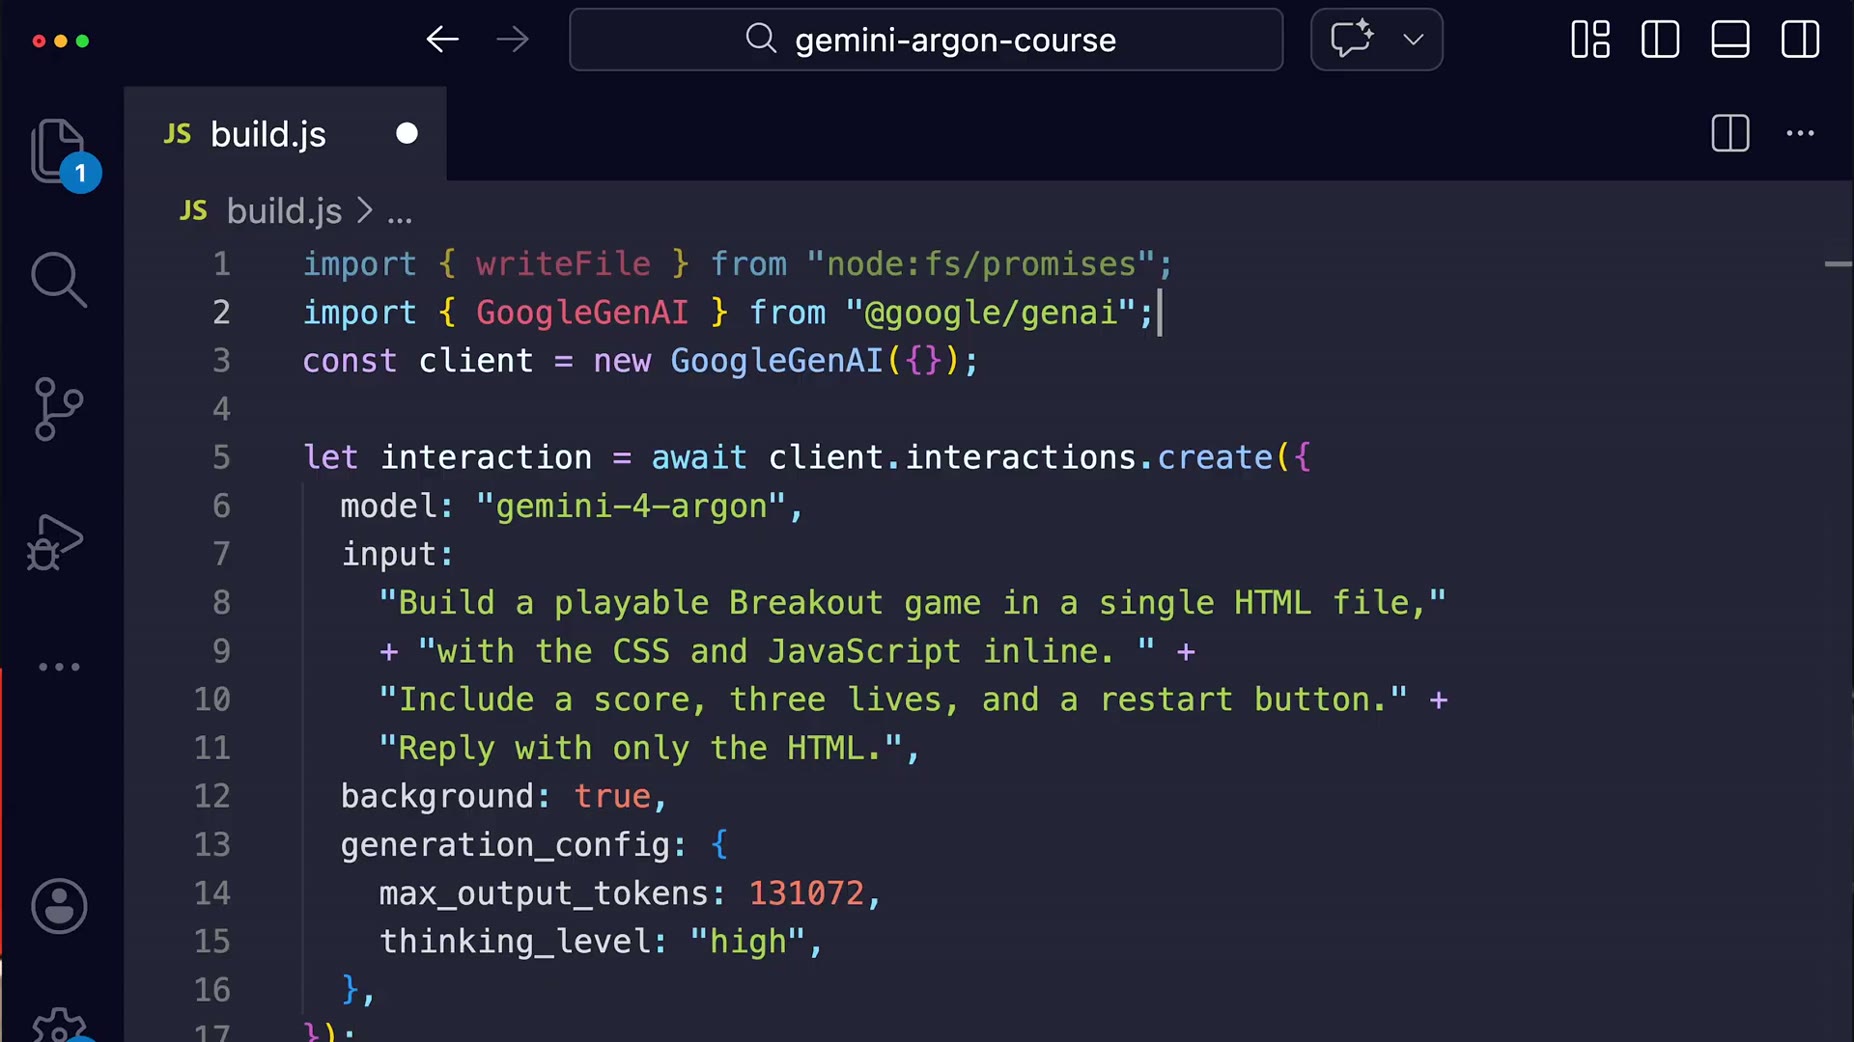The height and width of the screenshot is (1042, 1854).
Task: Click the create method call
Action: pyautogui.click(x=1215, y=458)
